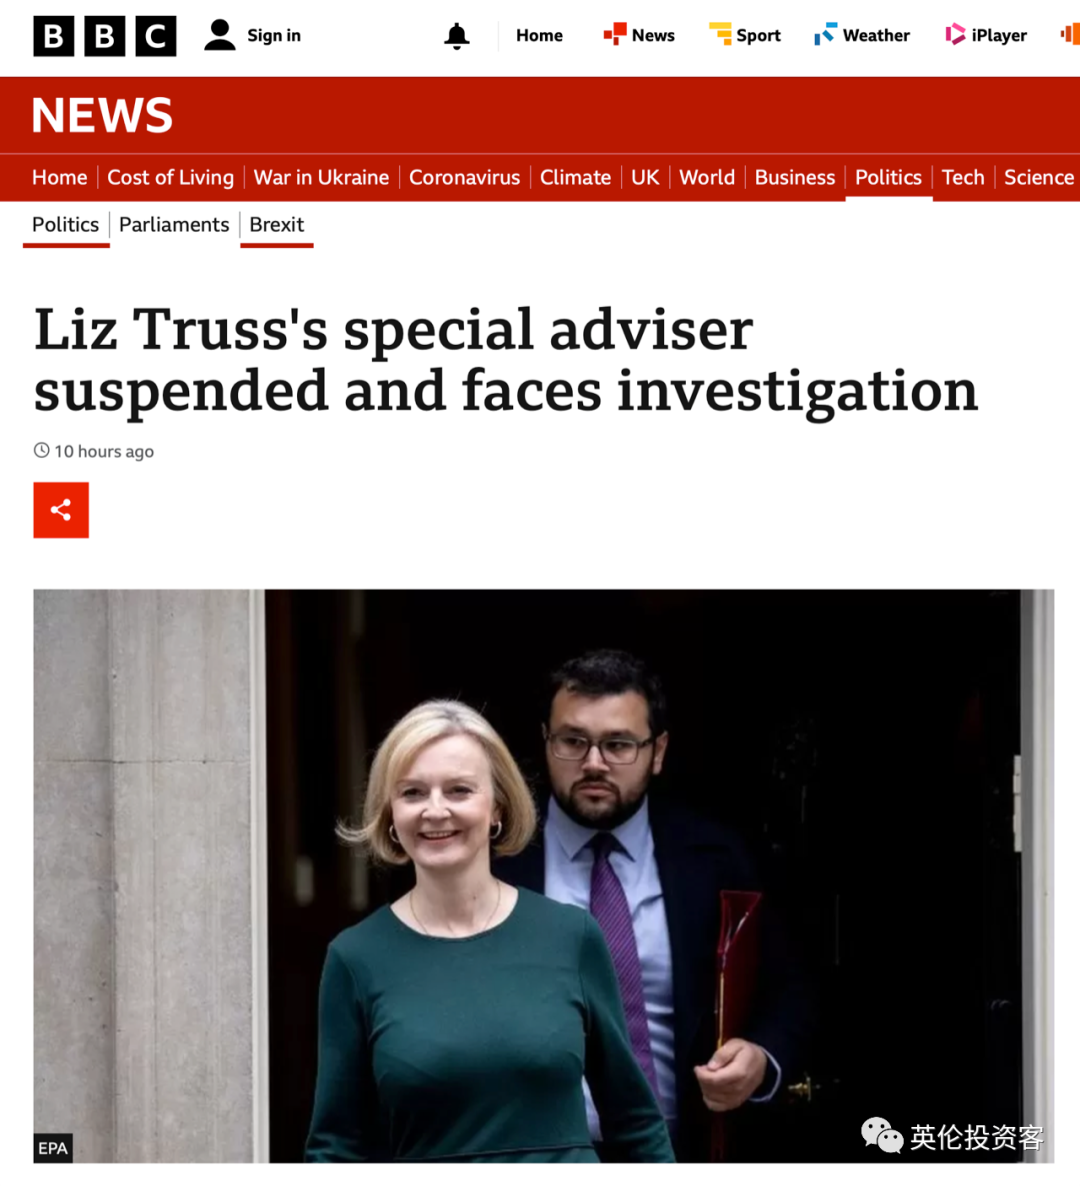Click the BBC logo
The width and height of the screenshot is (1080, 1186).
coord(104,36)
